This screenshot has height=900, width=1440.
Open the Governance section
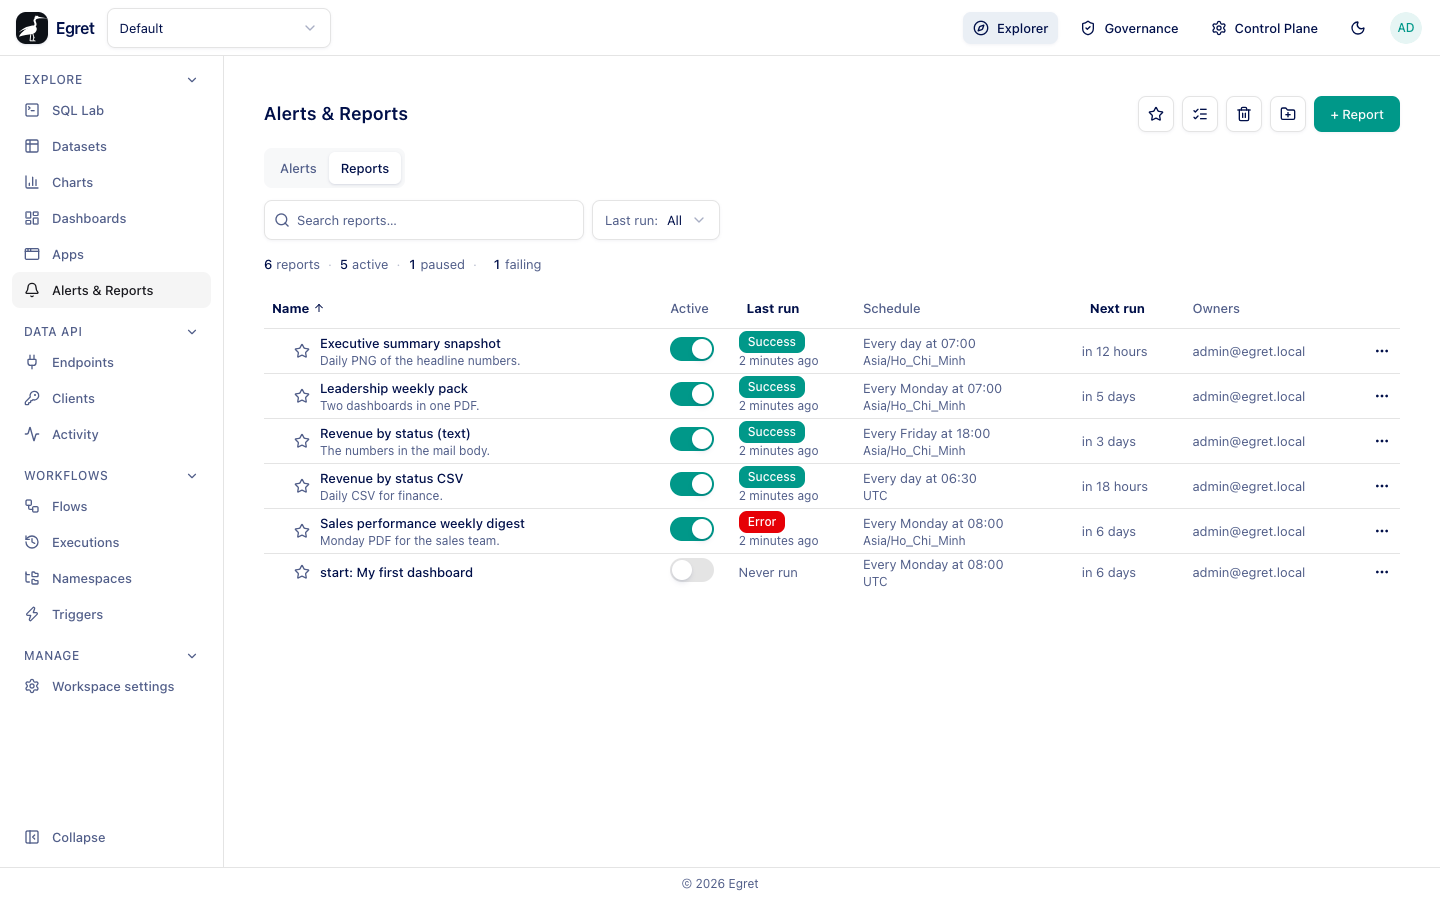click(x=1129, y=28)
